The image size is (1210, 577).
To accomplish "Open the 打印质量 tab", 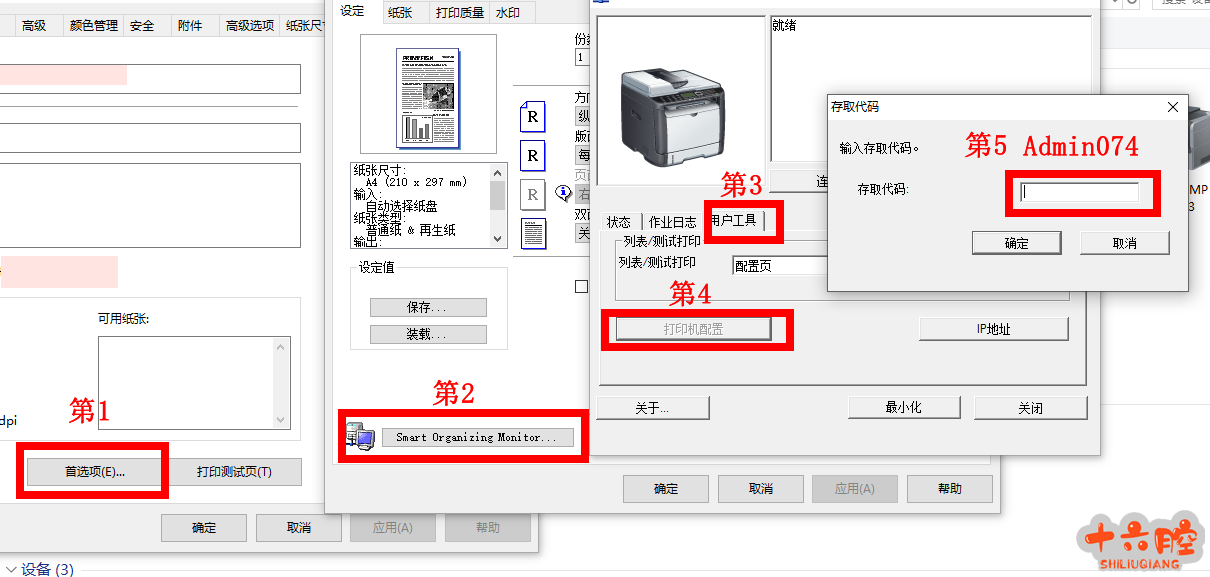I will 460,12.
